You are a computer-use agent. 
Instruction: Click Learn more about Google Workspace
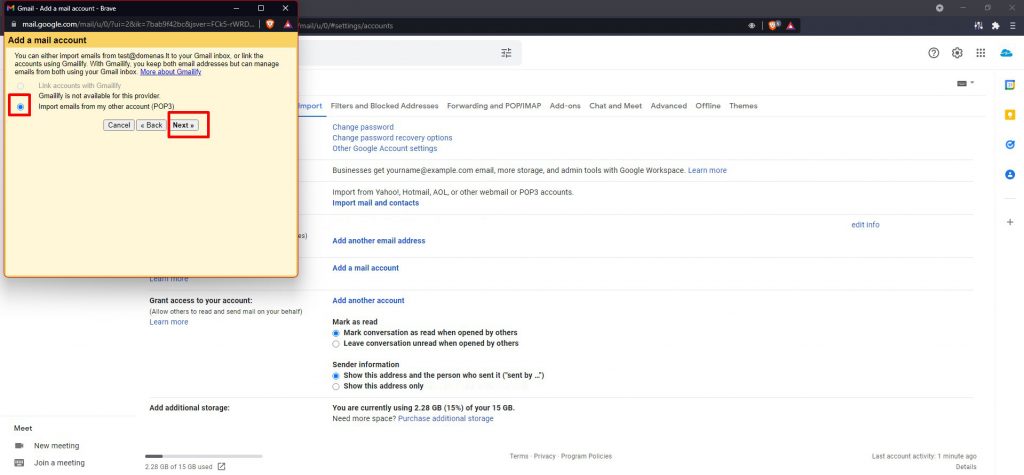[x=707, y=170]
